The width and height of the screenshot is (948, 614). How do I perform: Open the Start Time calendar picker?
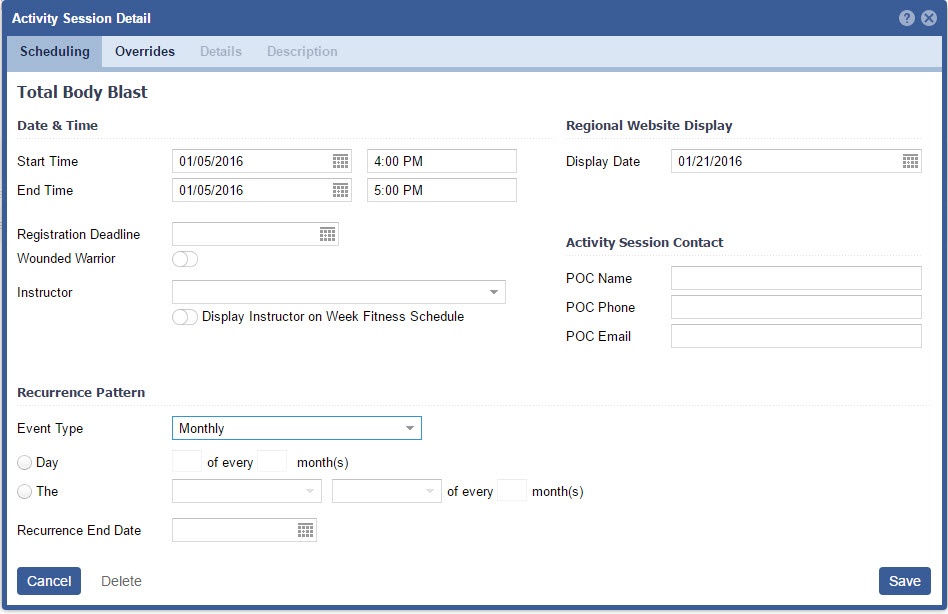(x=340, y=161)
